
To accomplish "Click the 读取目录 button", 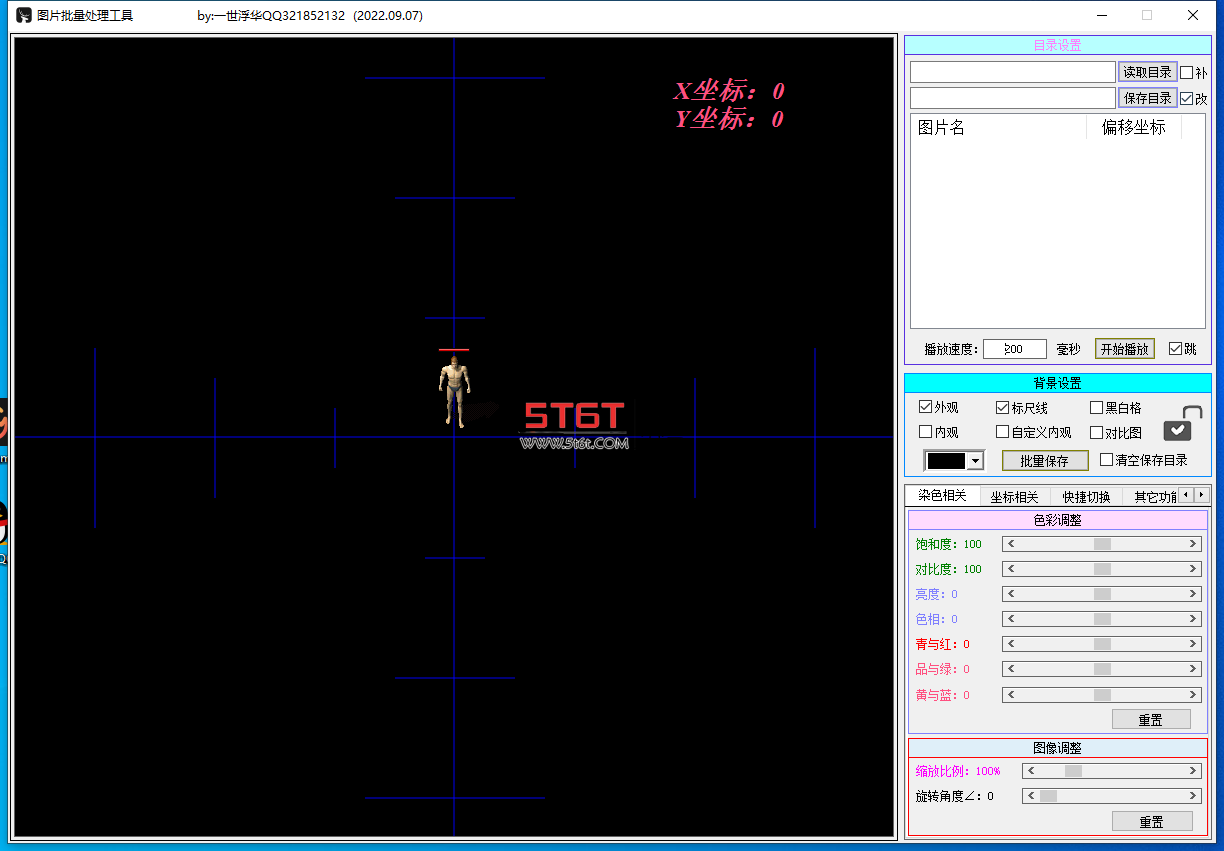I will [1147, 72].
